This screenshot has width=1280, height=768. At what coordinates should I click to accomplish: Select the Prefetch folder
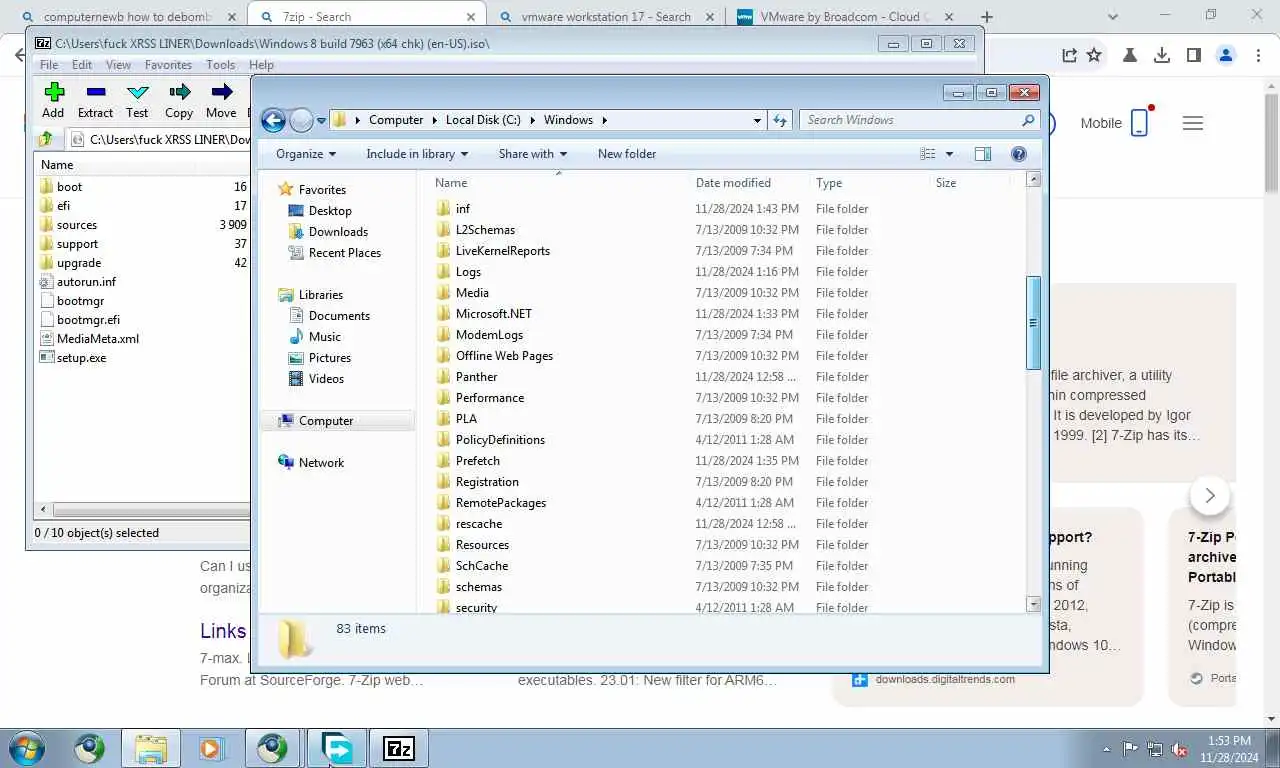[478, 461]
